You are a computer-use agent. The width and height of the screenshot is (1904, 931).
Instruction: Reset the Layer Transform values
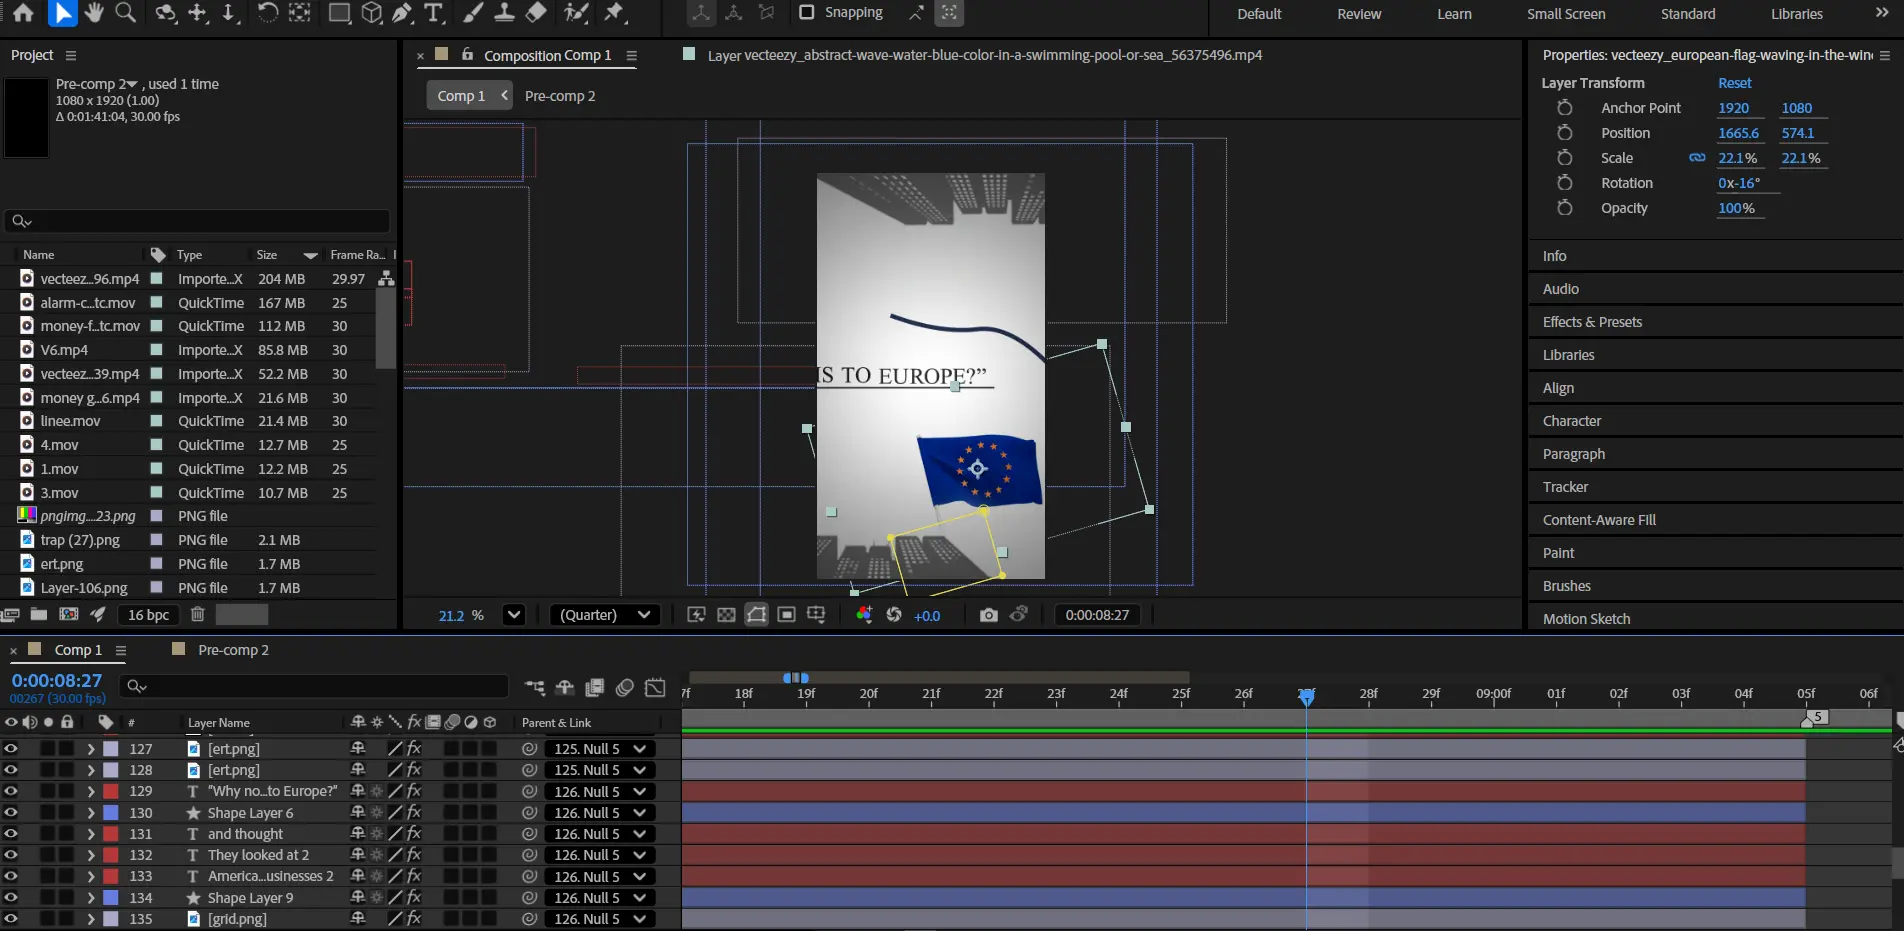point(1734,83)
